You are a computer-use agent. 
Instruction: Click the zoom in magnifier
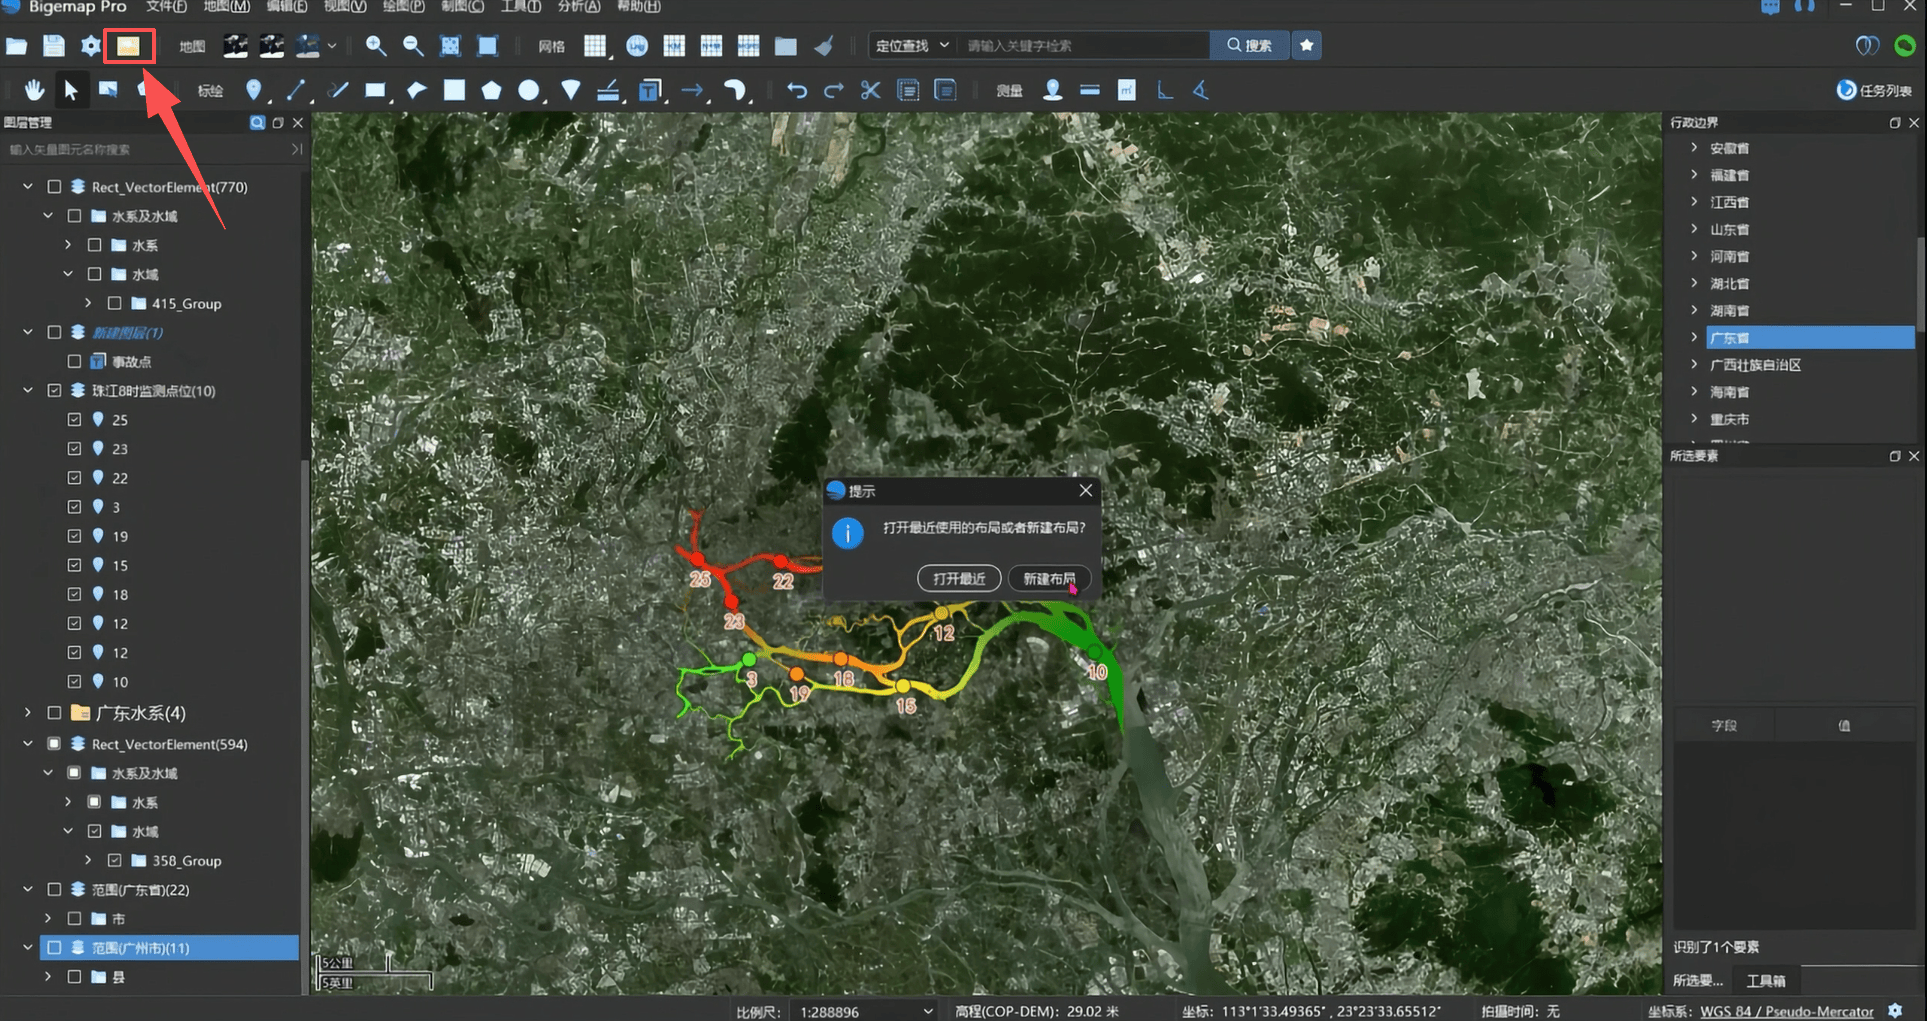pyautogui.click(x=375, y=46)
